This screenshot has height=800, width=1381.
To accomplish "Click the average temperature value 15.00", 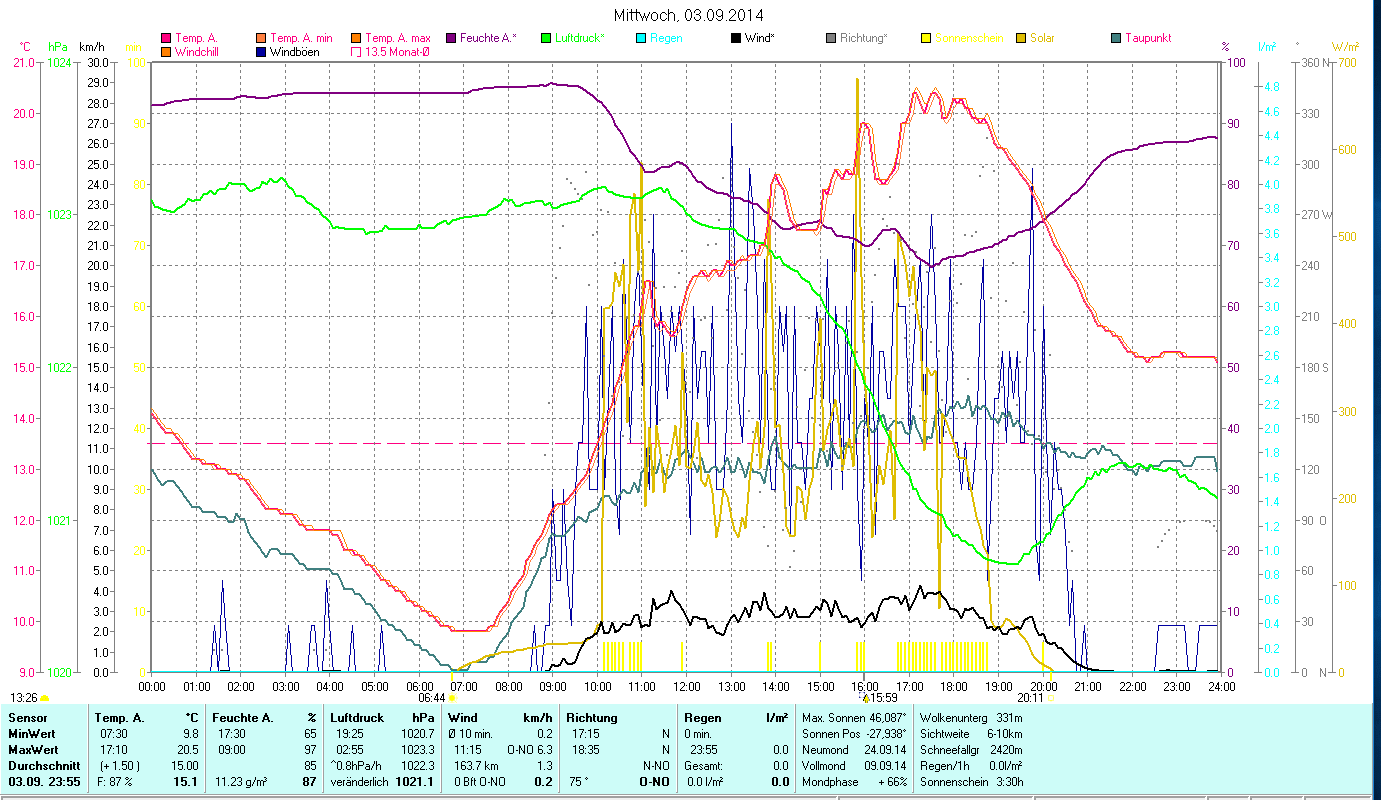I will (185, 766).
